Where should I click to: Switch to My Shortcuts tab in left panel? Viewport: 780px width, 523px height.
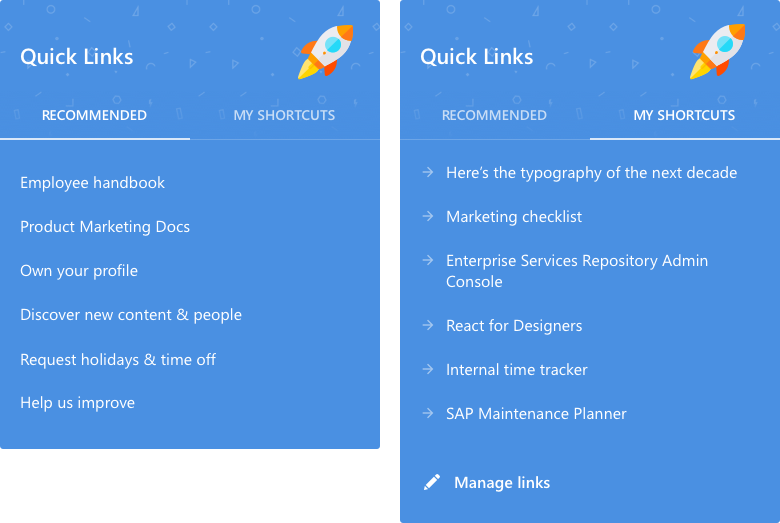click(x=284, y=115)
